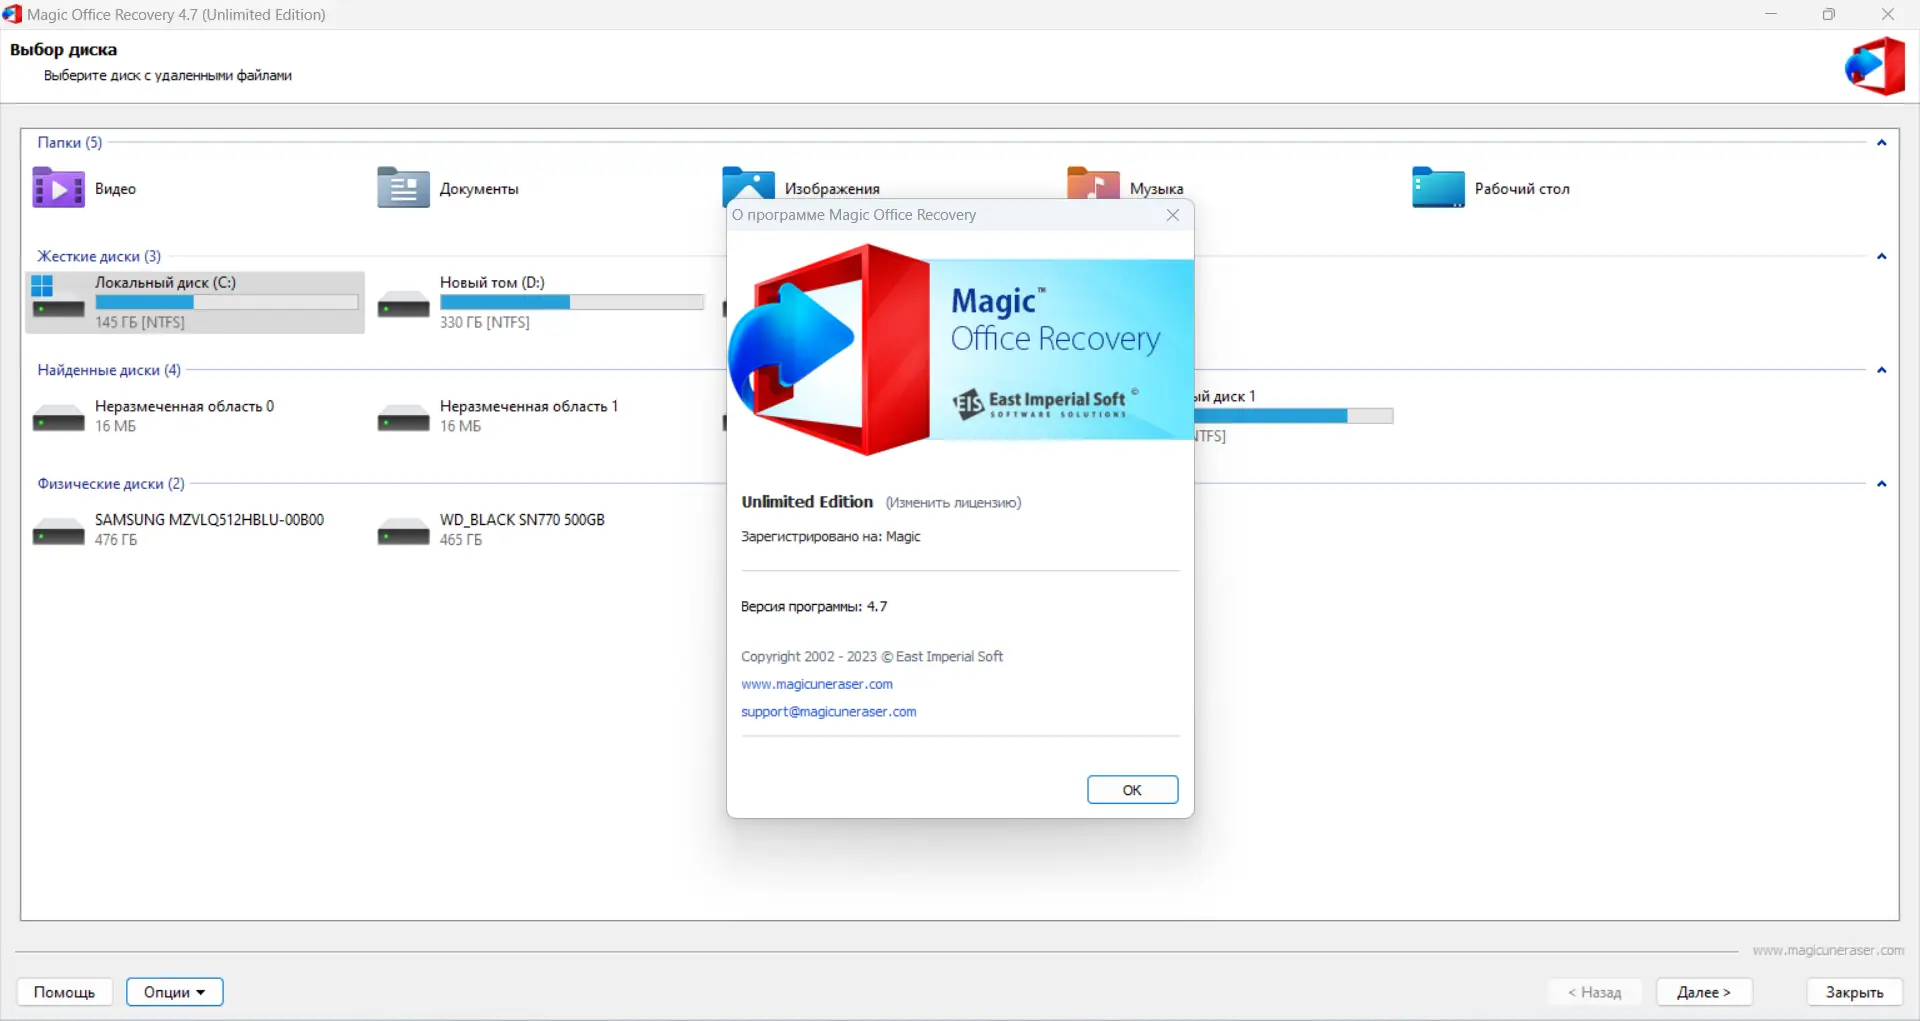Maximize or restore the main window
Viewport: 1920px width, 1021px height.
(1829, 14)
